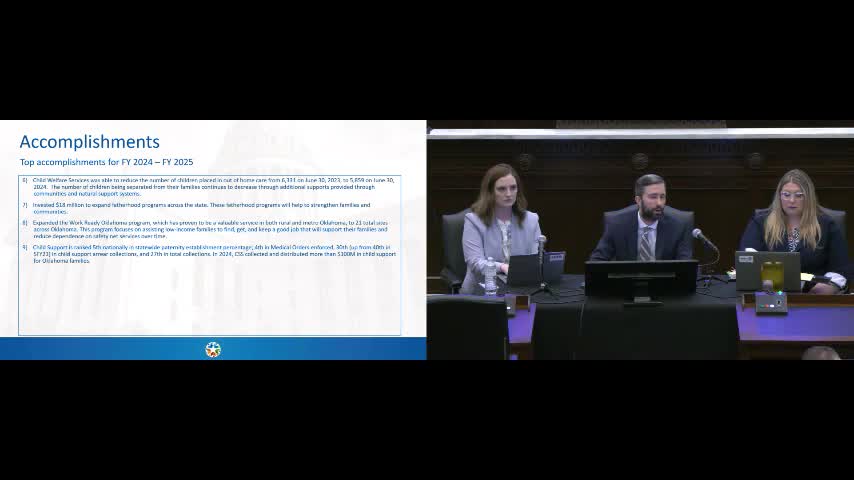
Task: Click the empty area inside the slide text box
Action: pyautogui.click(x=209, y=300)
